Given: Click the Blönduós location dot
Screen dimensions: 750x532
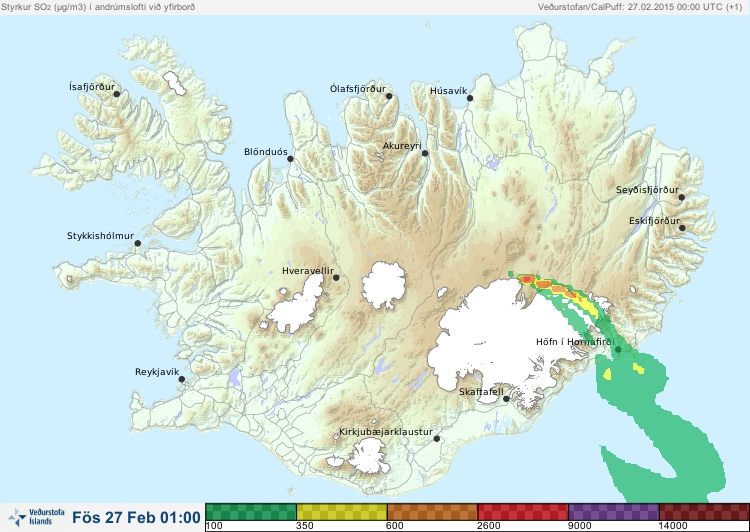Looking at the screenshot, I should [290, 158].
